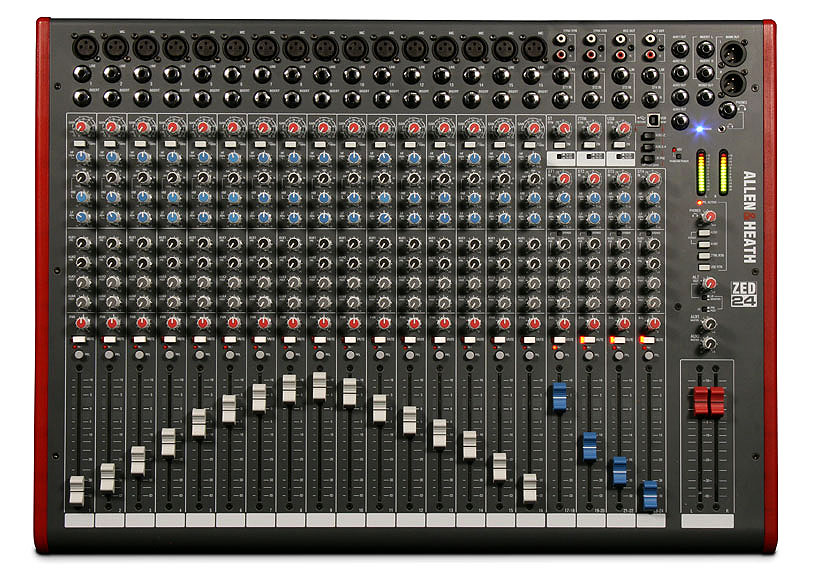Select the left LED level meter

click(x=701, y=172)
